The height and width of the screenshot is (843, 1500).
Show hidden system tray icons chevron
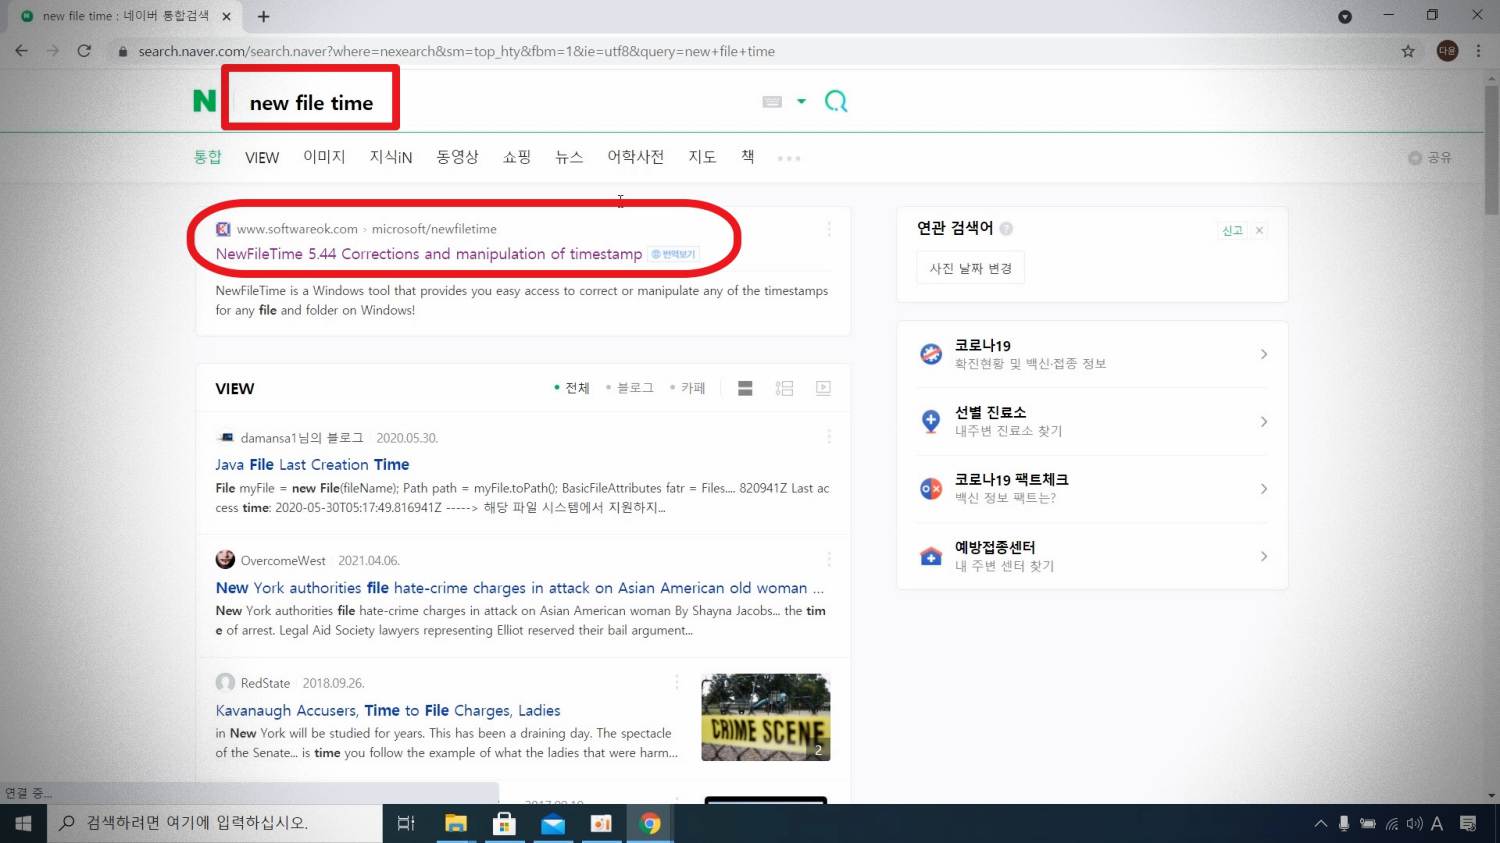(x=1320, y=823)
